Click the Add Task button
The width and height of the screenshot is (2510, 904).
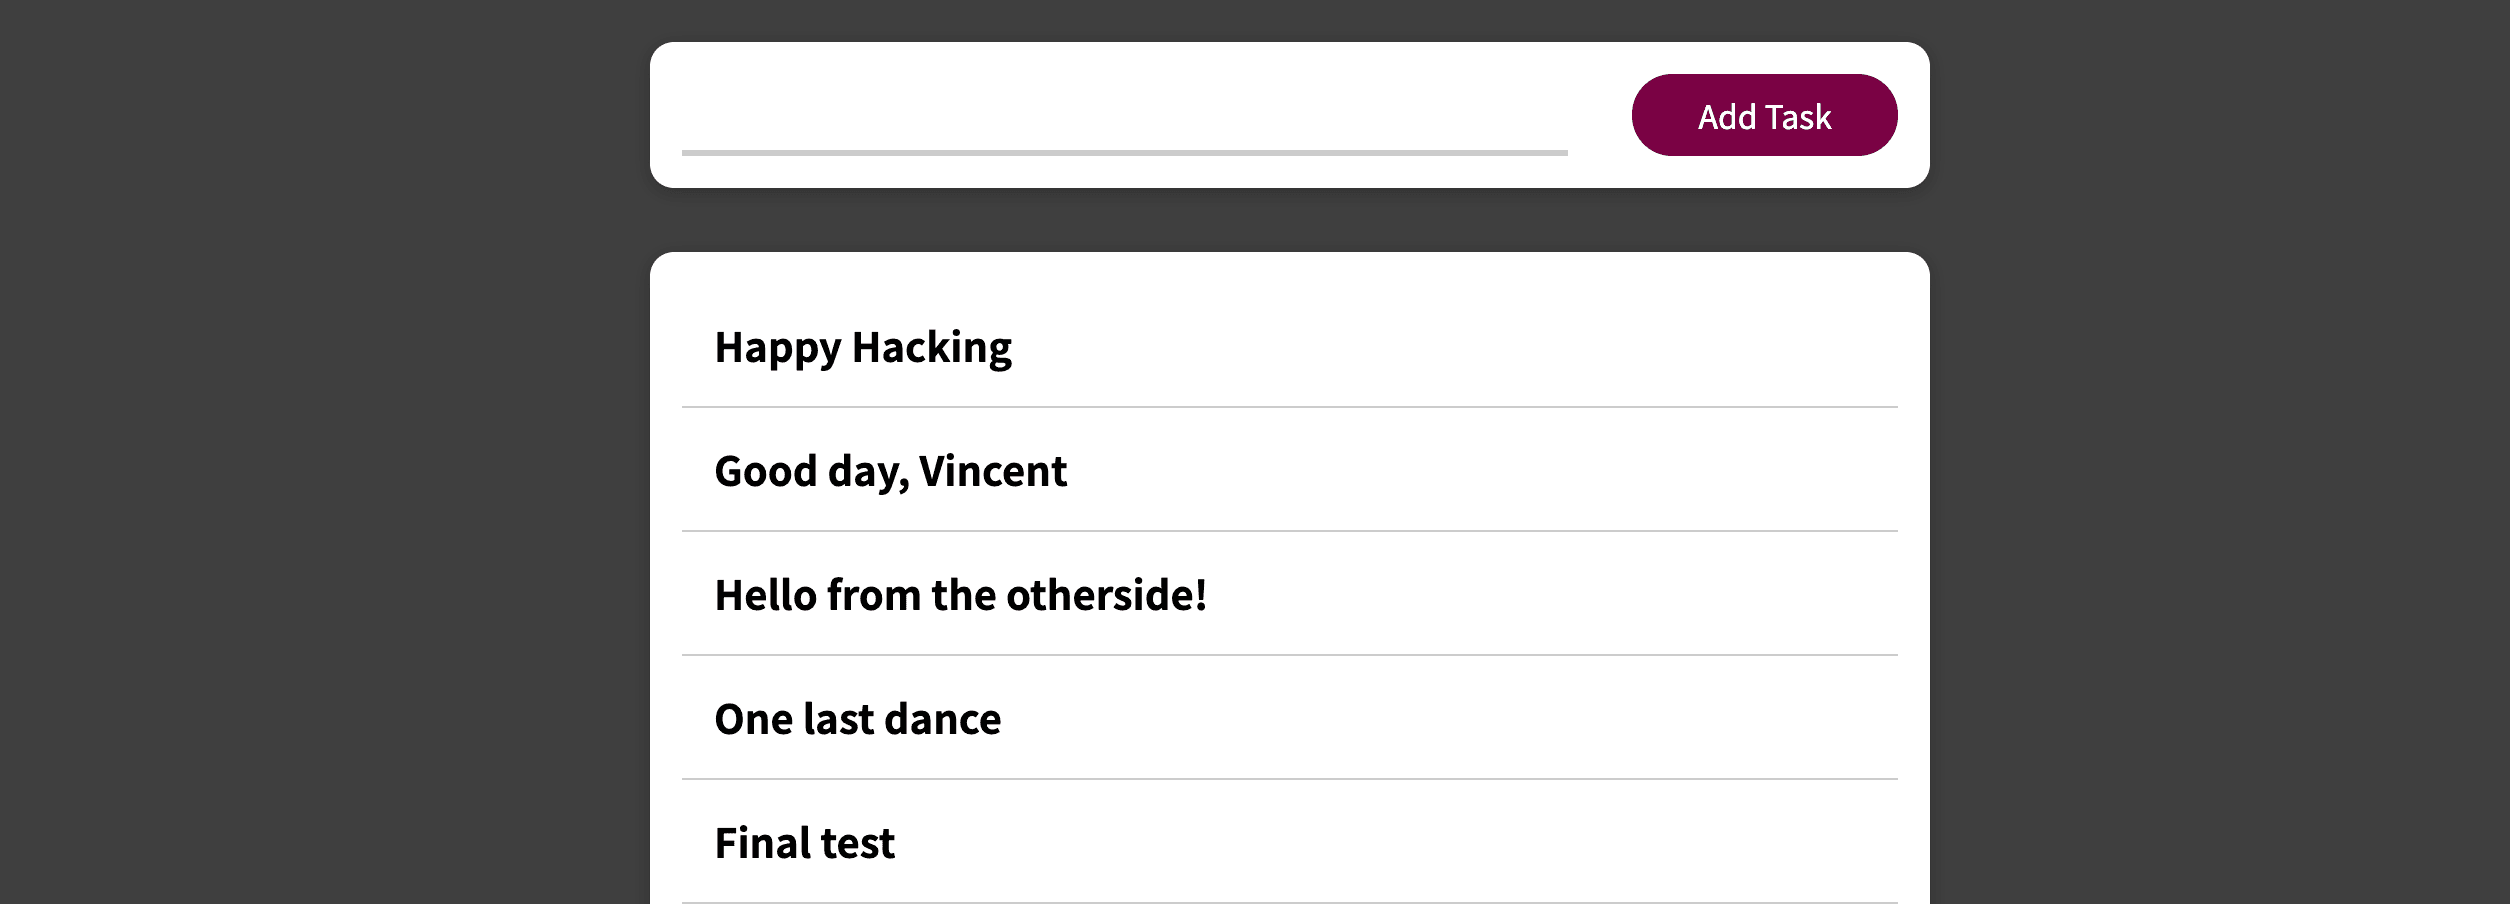click(x=1764, y=115)
